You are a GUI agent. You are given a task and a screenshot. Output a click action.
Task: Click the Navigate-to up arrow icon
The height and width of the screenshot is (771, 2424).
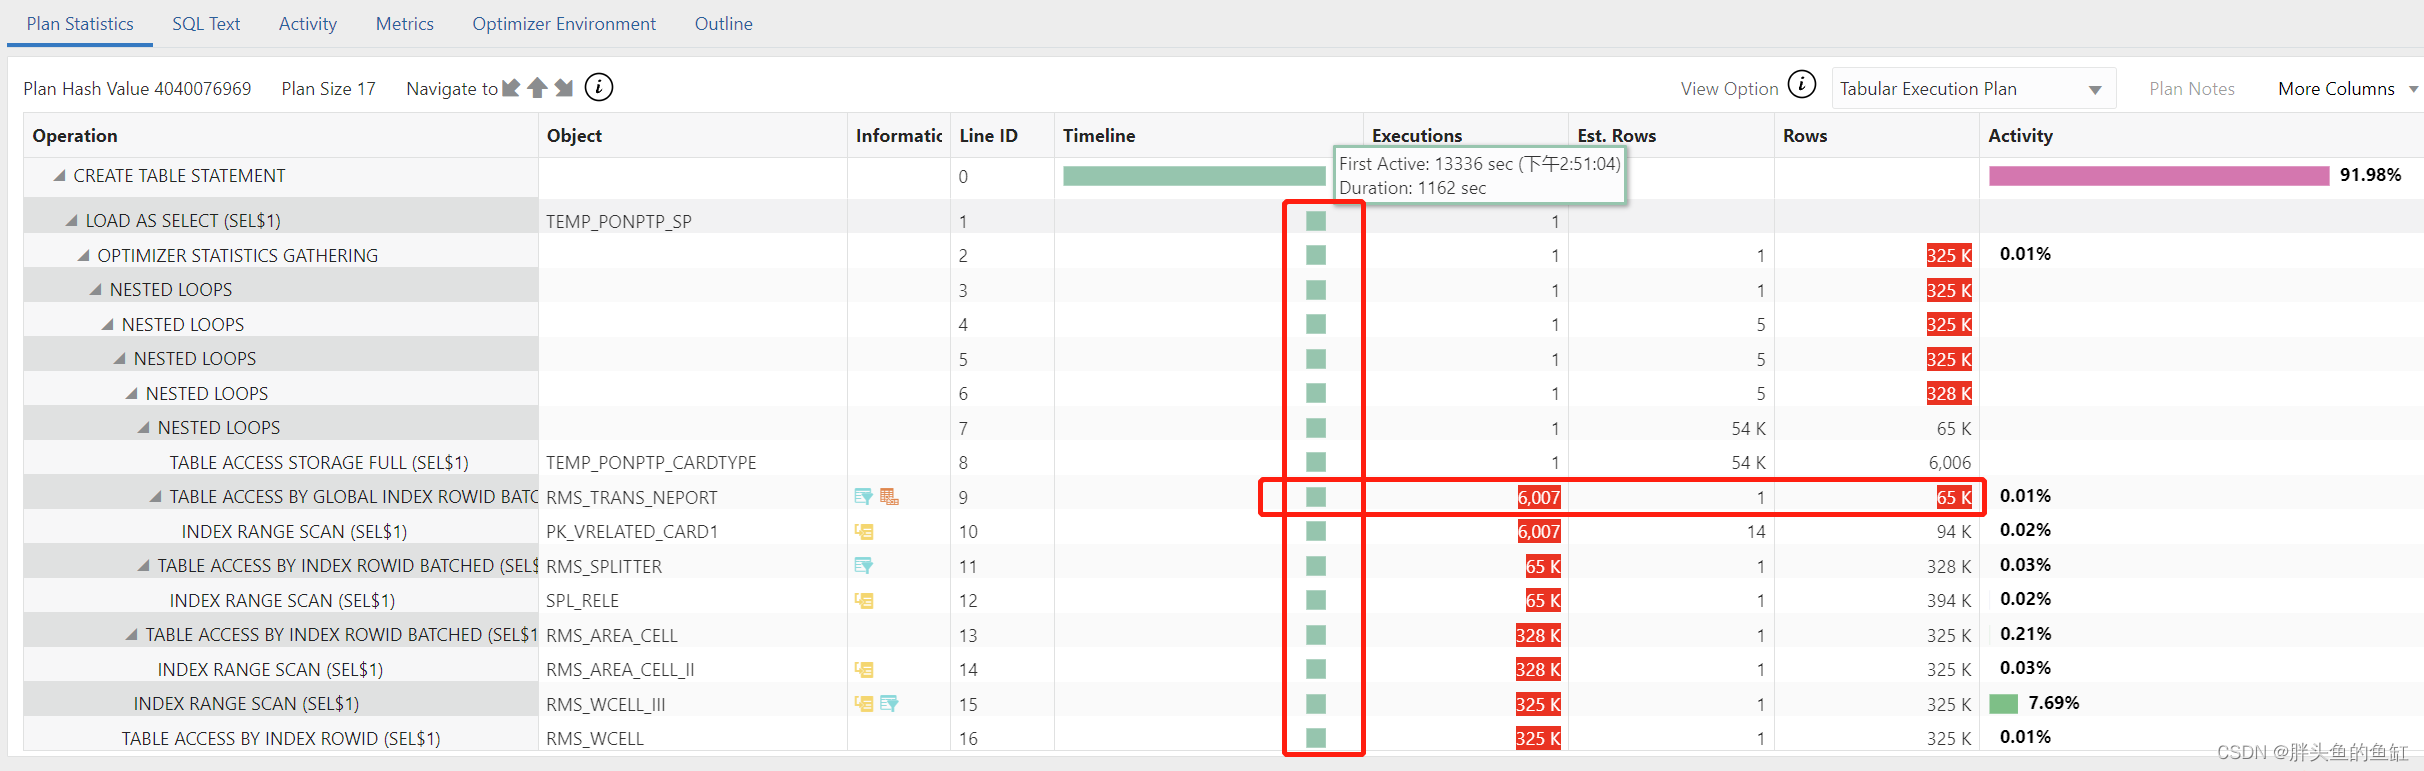pos(537,88)
